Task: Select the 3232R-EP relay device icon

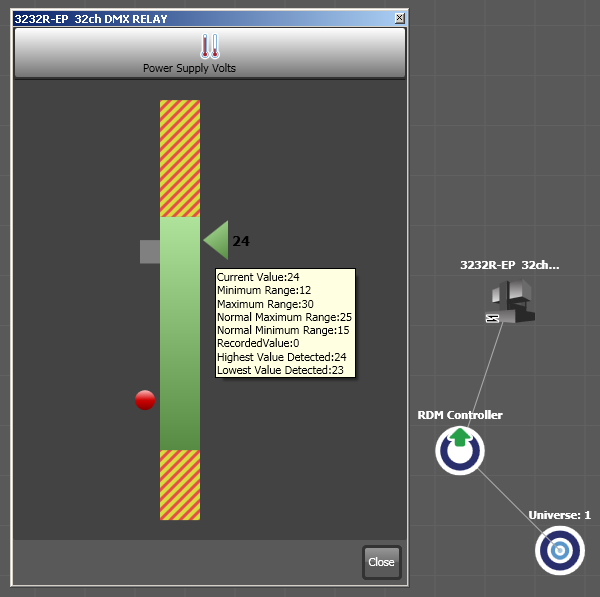Action: 509,299
